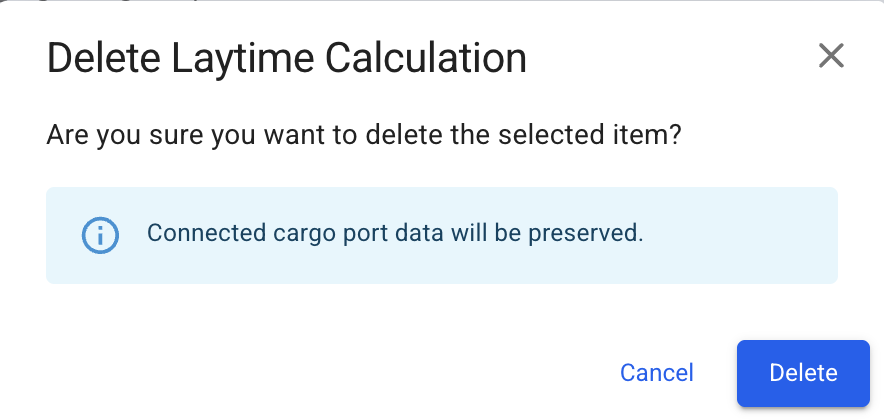The width and height of the screenshot is (884, 420).
Task: Click the "Delete Laytime Calculation" title
Action: click(287, 59)
